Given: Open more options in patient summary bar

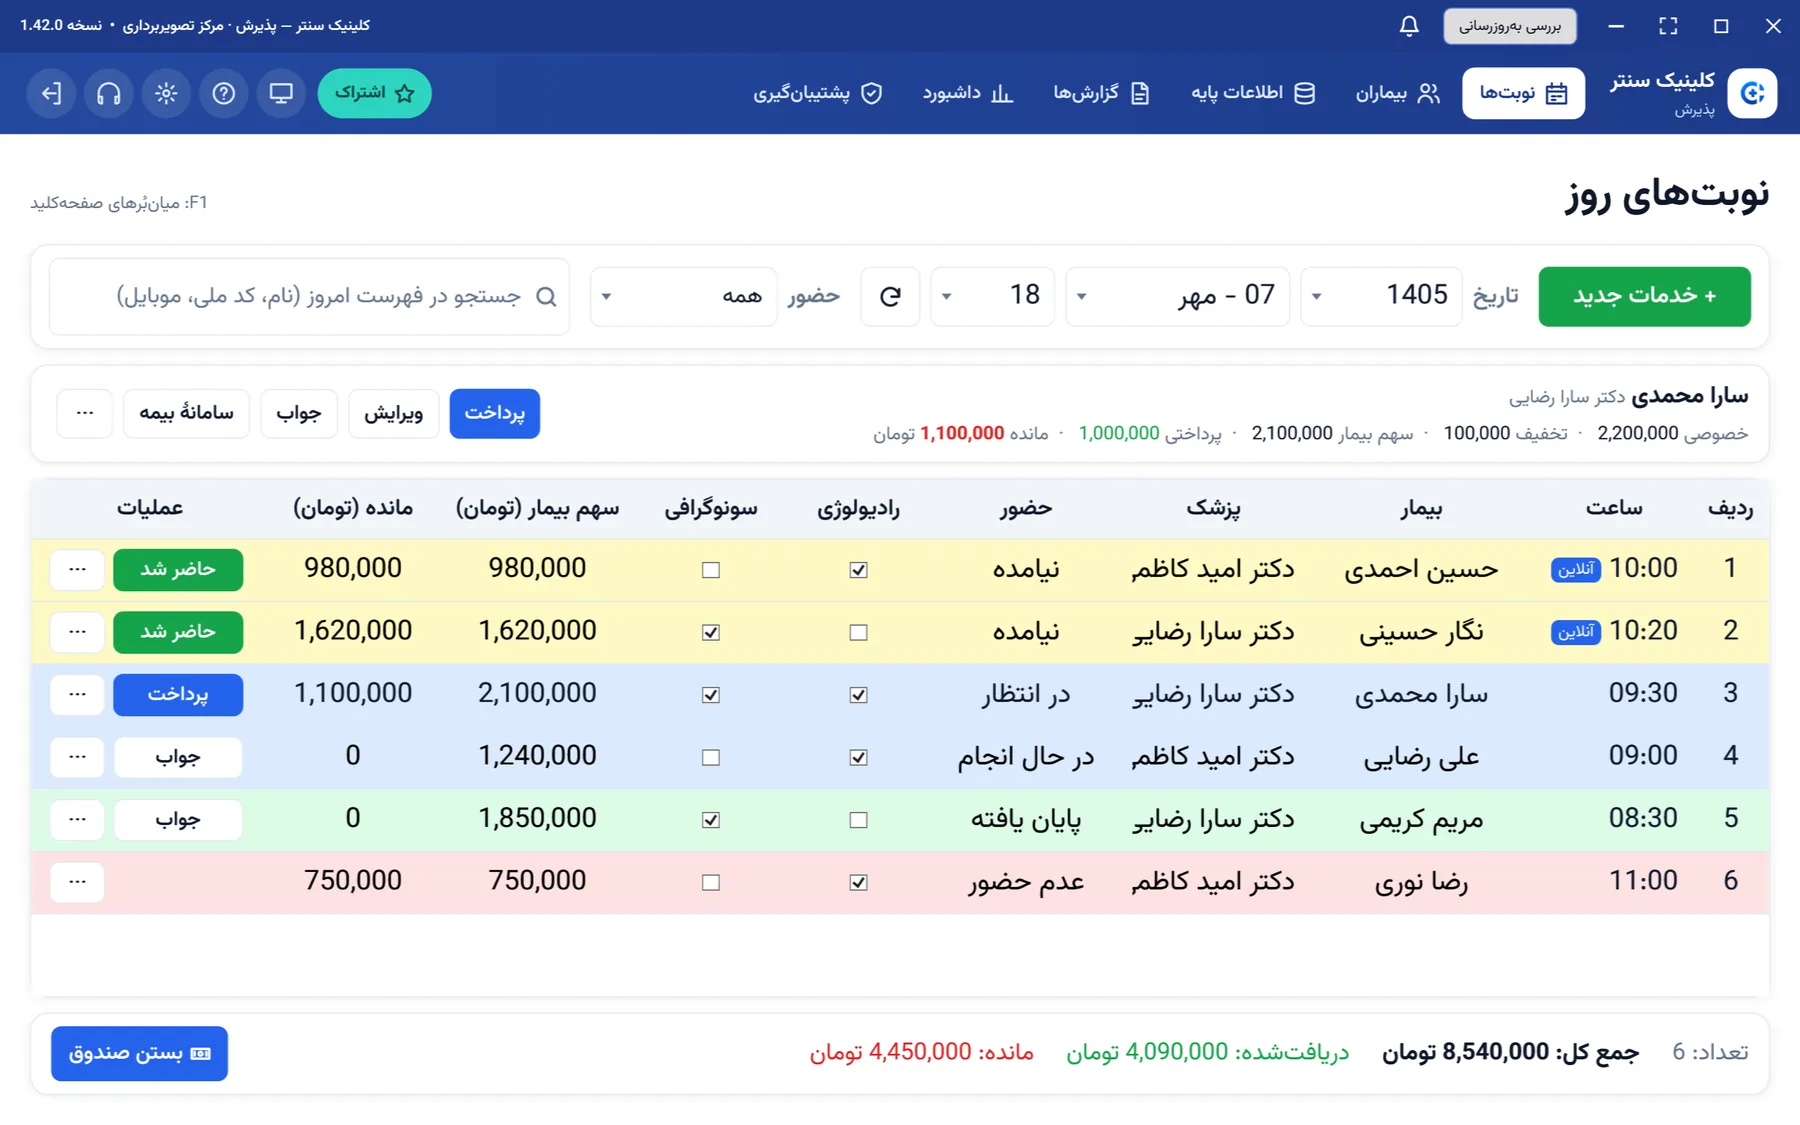Looking at the screenshot, I should coord(85,413).
